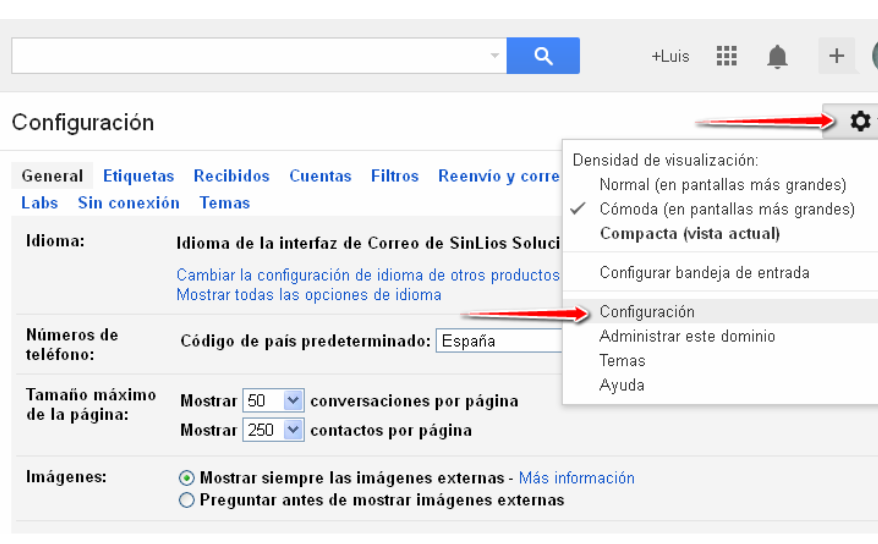Click the +Luis profile link
The height and width of the screenshot is (544, 878).
click(x=670, y=56)
